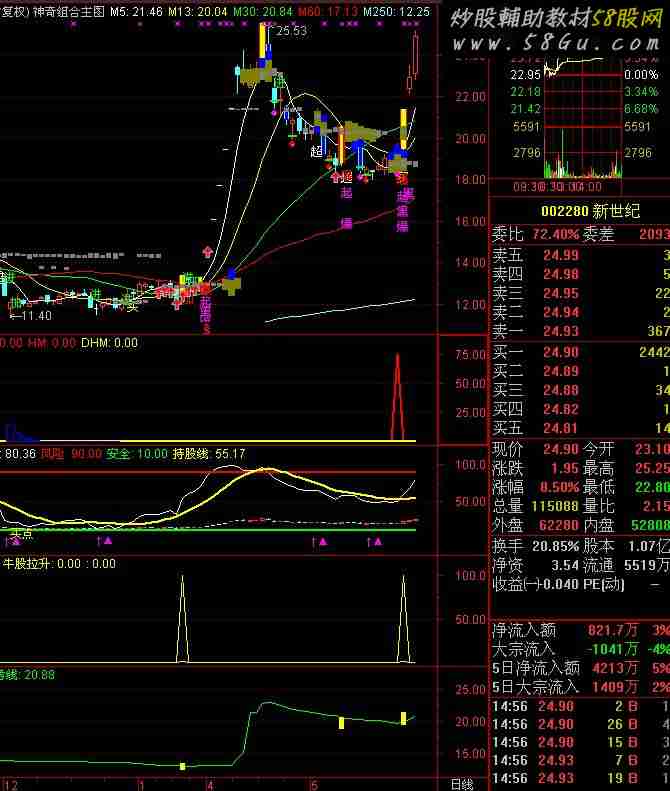This screenshot has width=670, height=791.
Task: Click the 股本 value 1.07亿
Action: (649, 546)
